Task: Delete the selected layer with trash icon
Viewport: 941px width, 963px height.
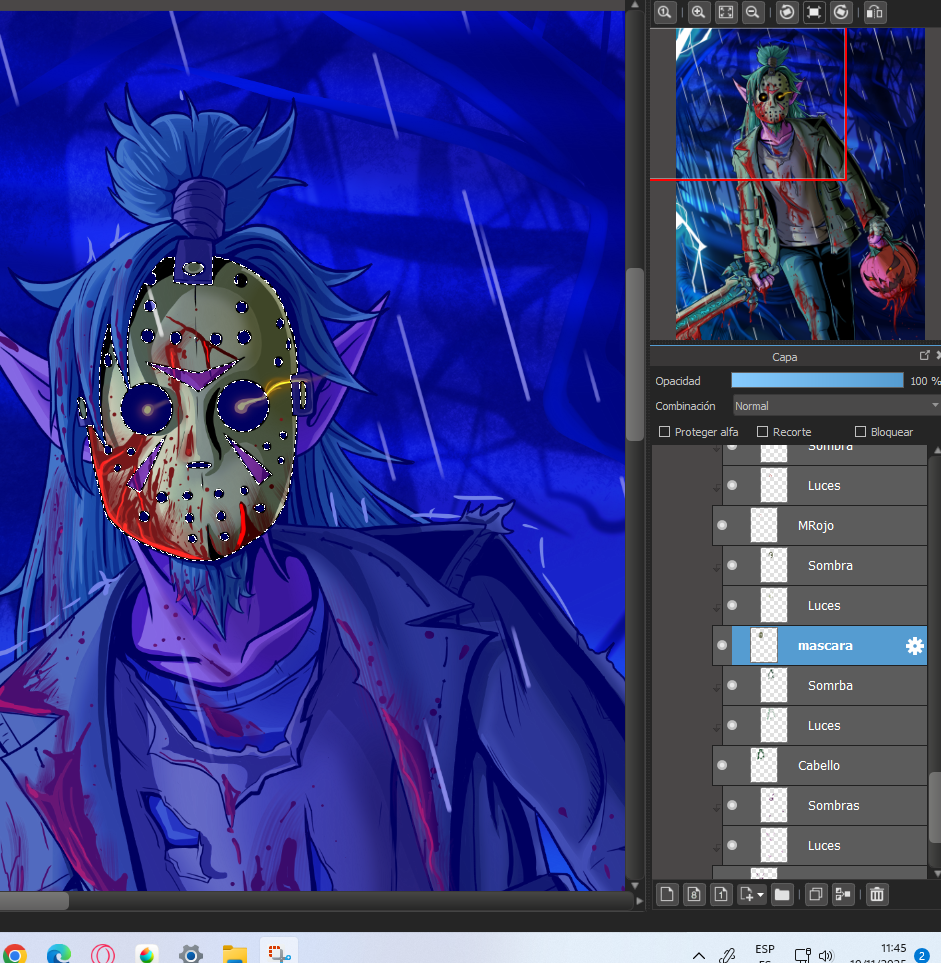Action: coord(877,894)
